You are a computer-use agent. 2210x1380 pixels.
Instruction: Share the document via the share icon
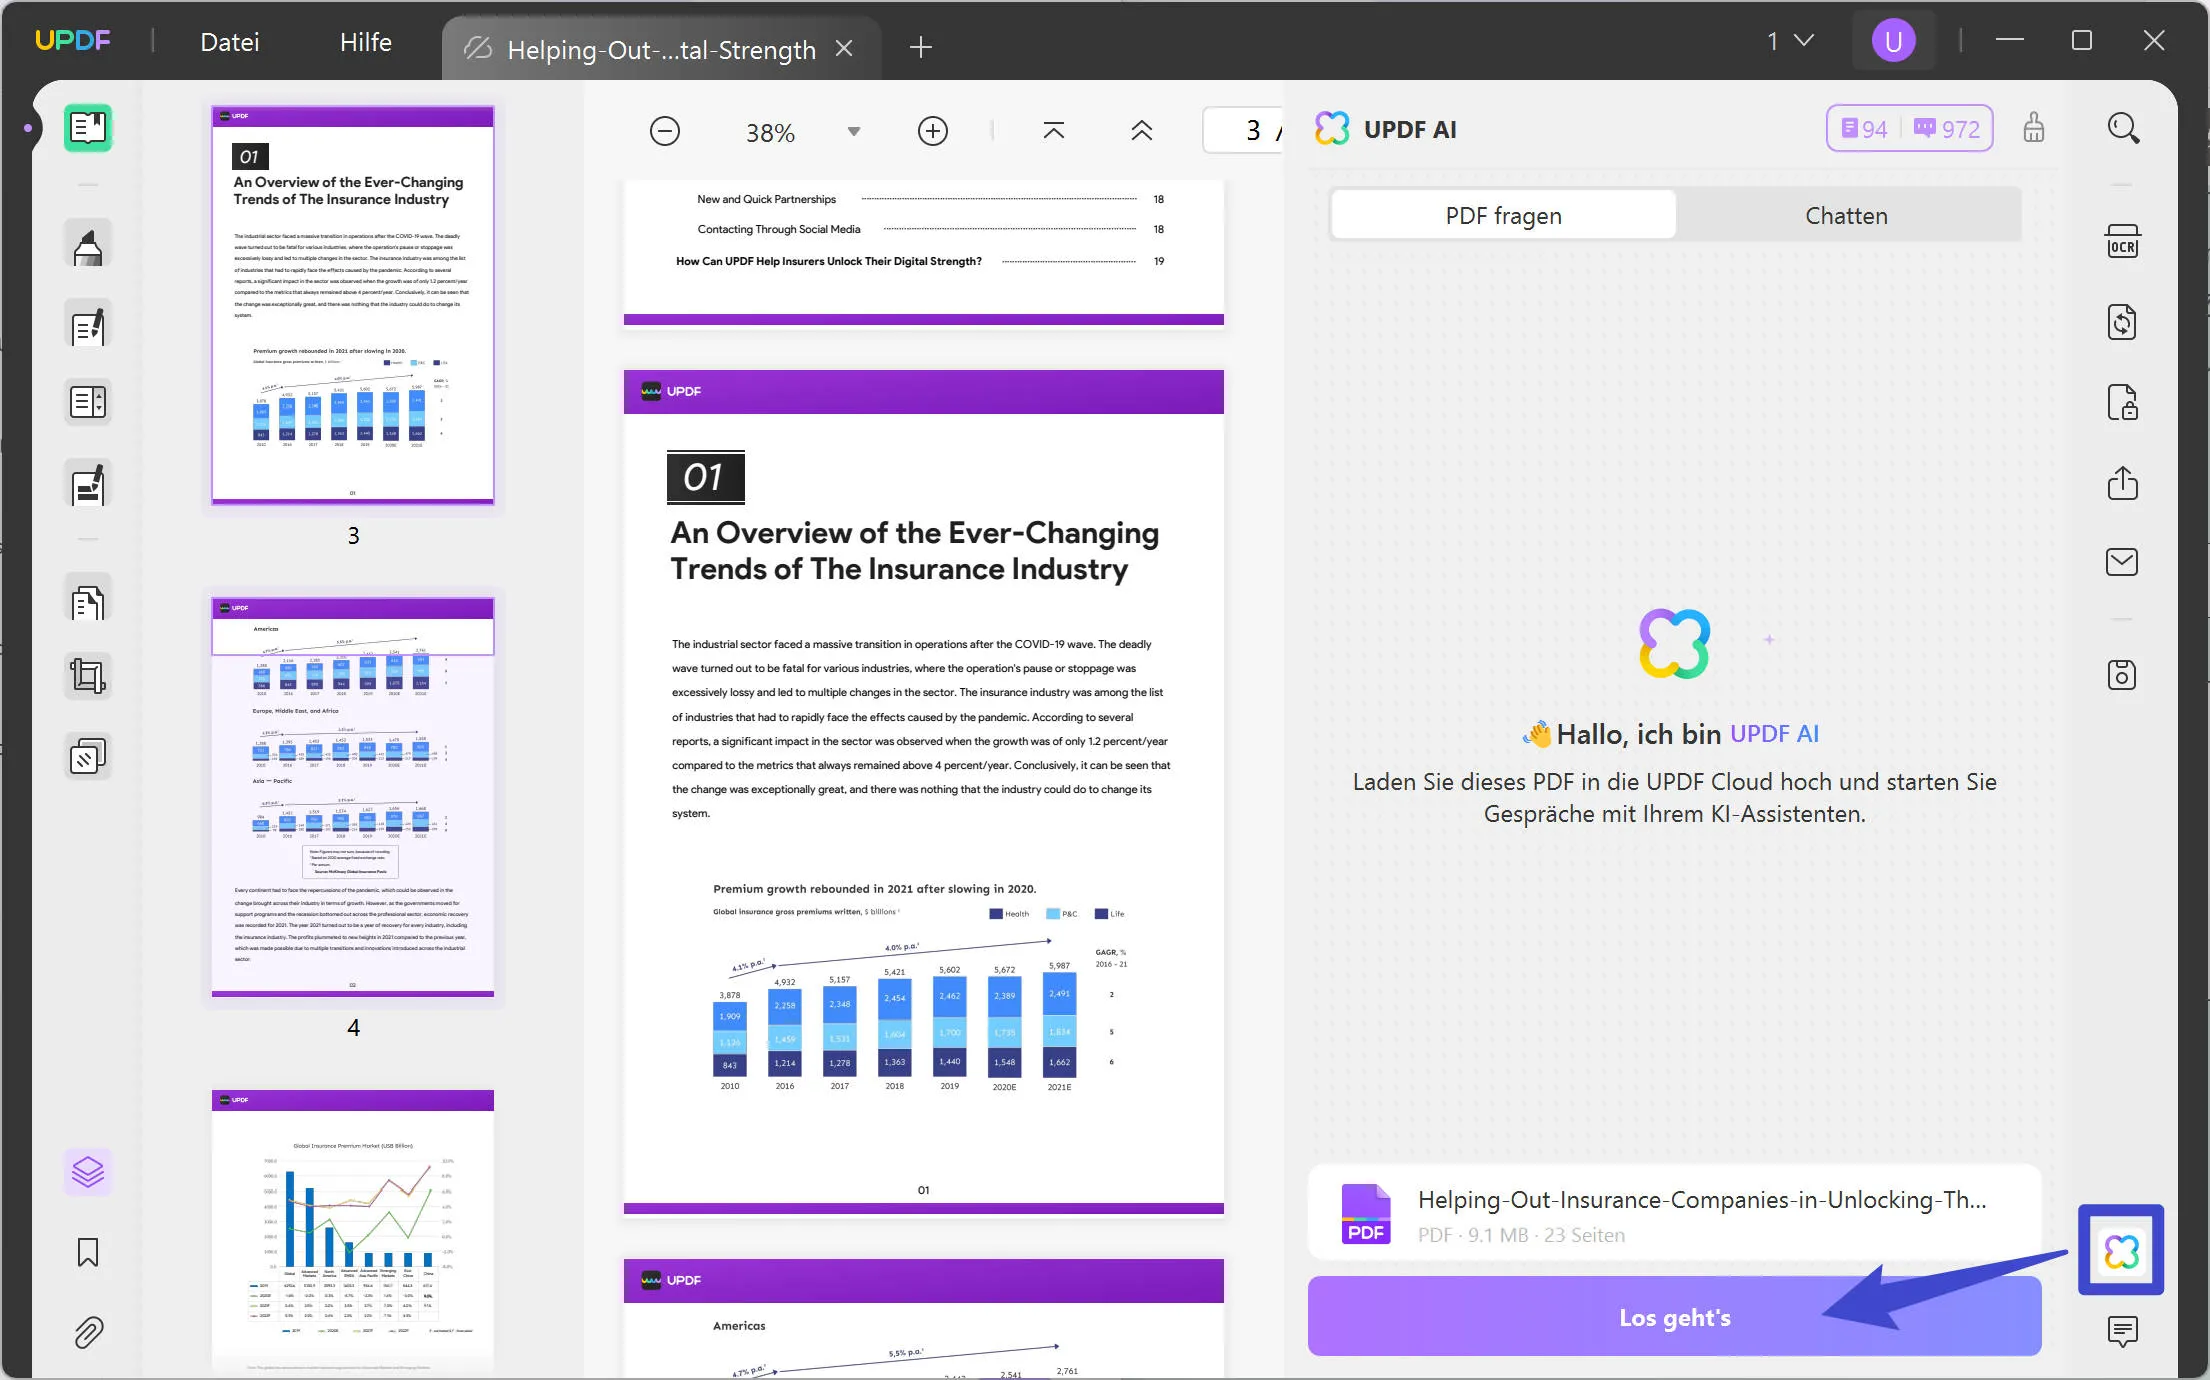[x=2122, y=482]
